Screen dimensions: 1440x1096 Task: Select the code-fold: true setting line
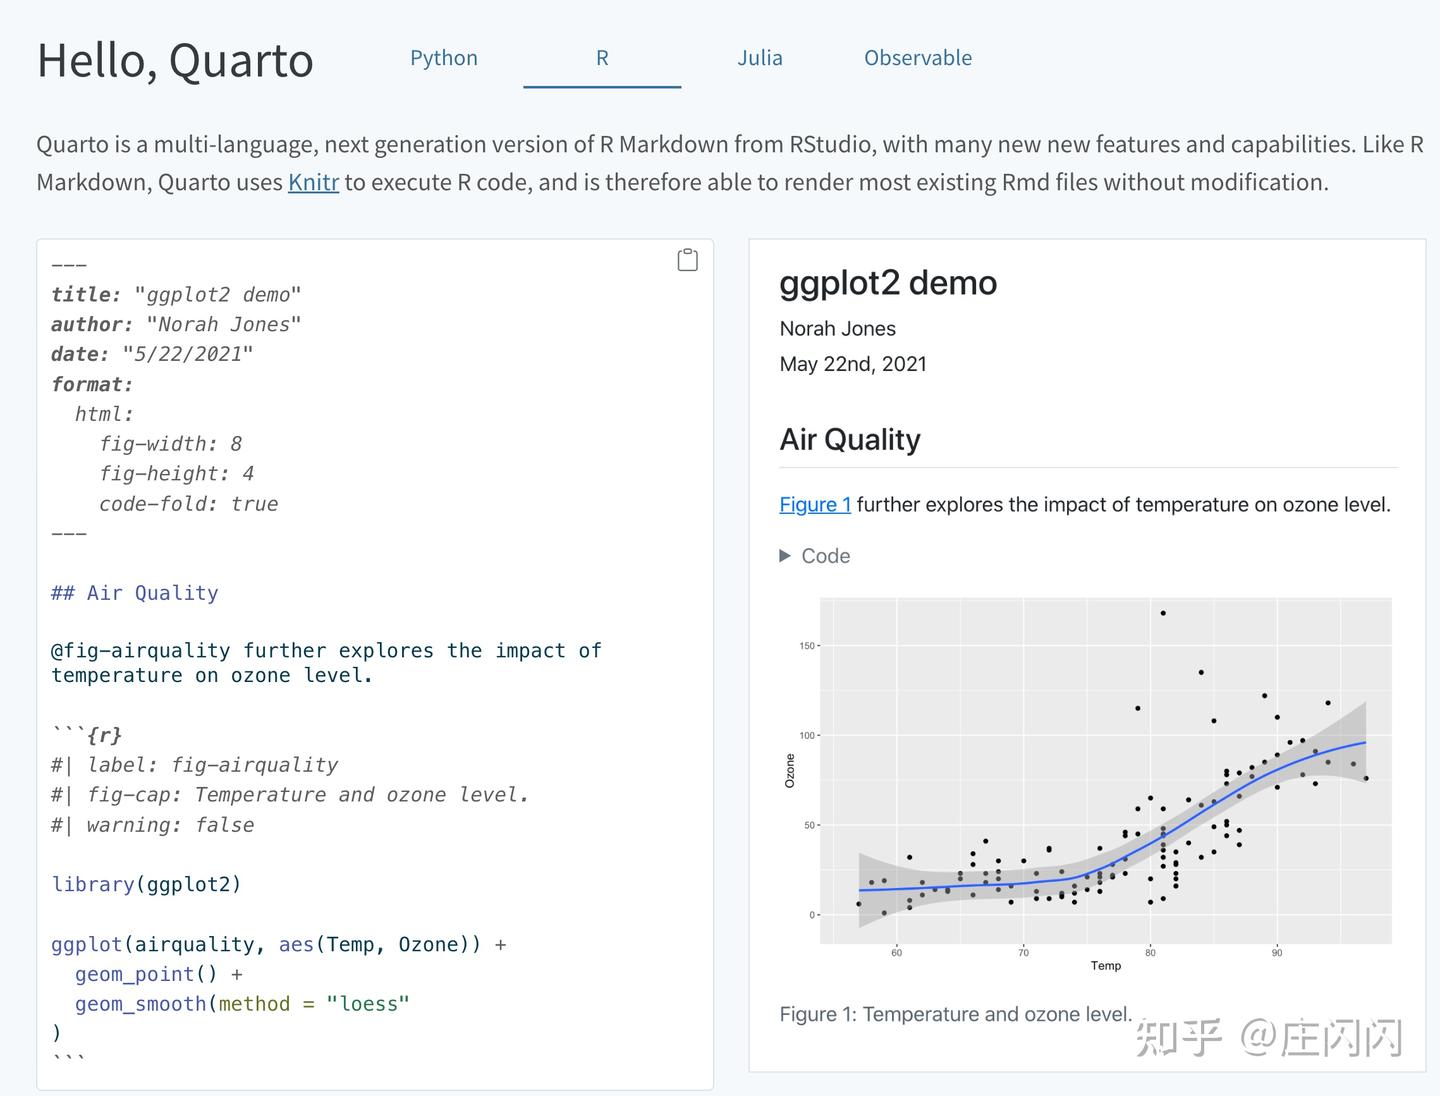188,503
